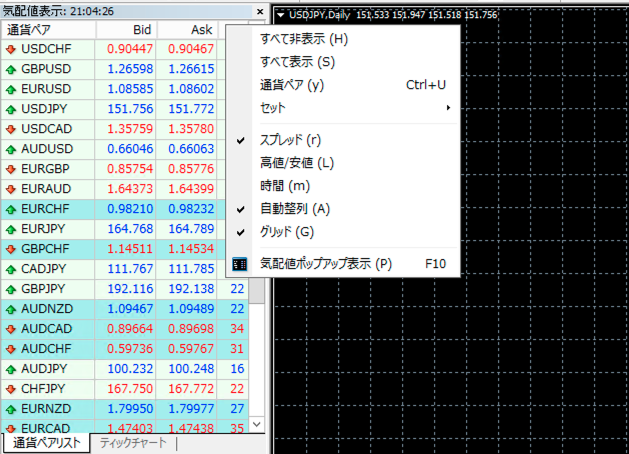The image size is (629, 454).
Task: Click the down arrow icon beside USDCAD
Action: tap(11, 129)
